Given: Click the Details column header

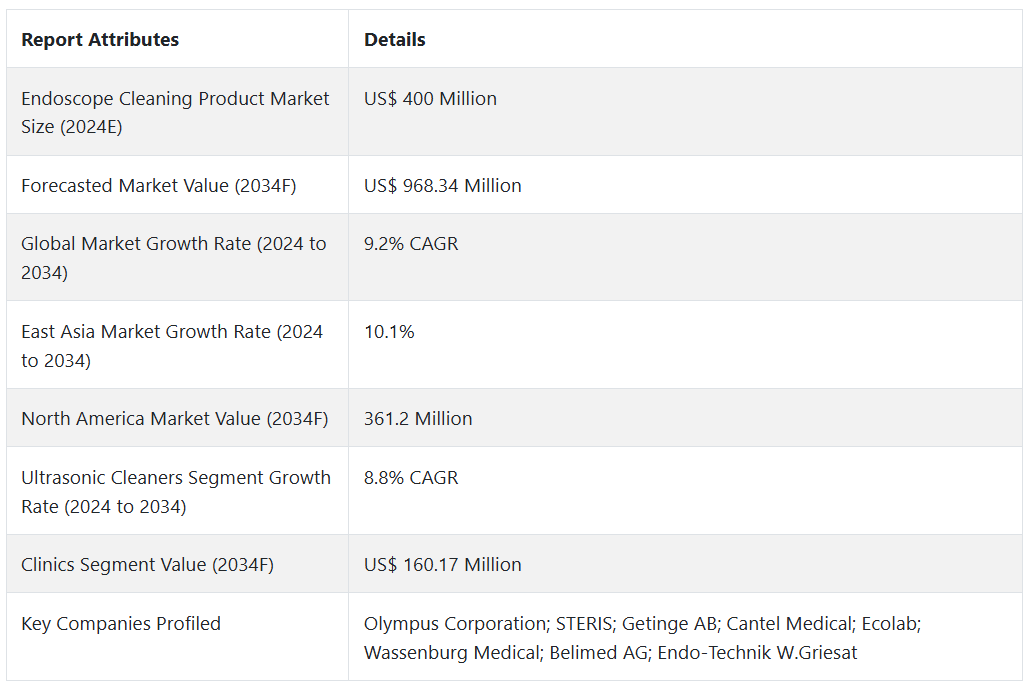Looking at the screenshot, I should tap(395, 40).
